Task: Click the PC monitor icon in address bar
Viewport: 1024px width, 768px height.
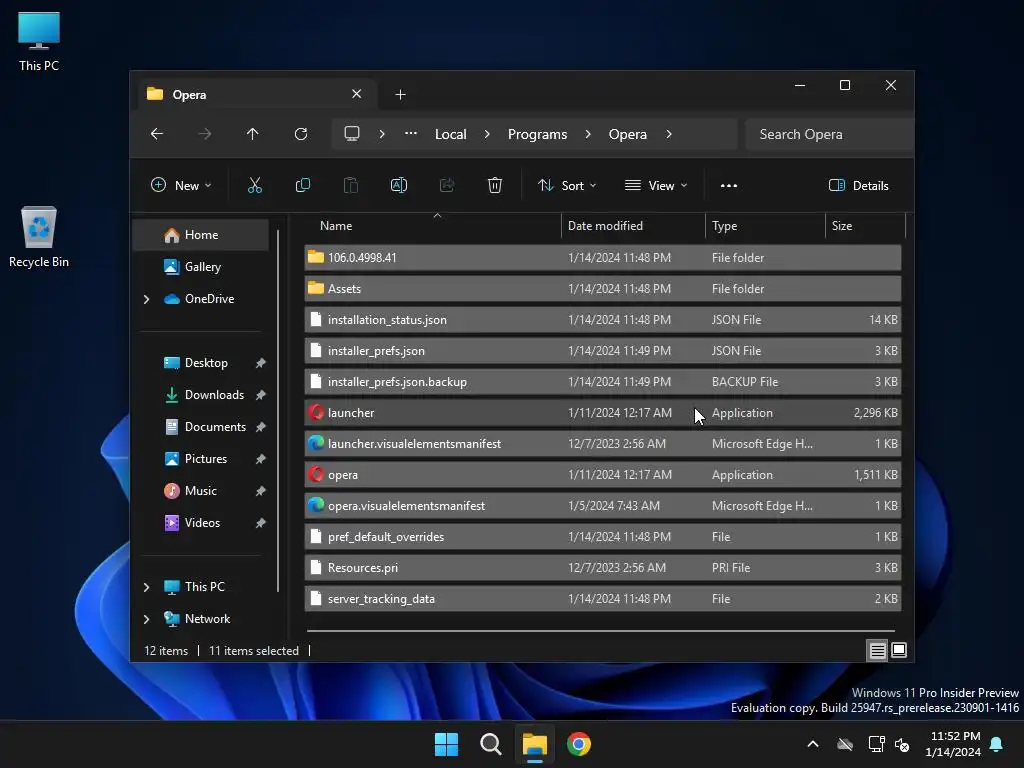Action: coord(352,134)
